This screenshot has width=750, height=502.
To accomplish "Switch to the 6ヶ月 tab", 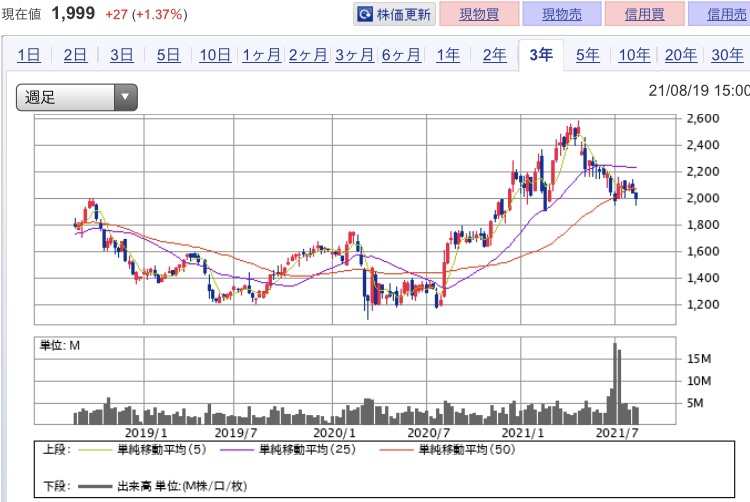I will tap(401, 55).
